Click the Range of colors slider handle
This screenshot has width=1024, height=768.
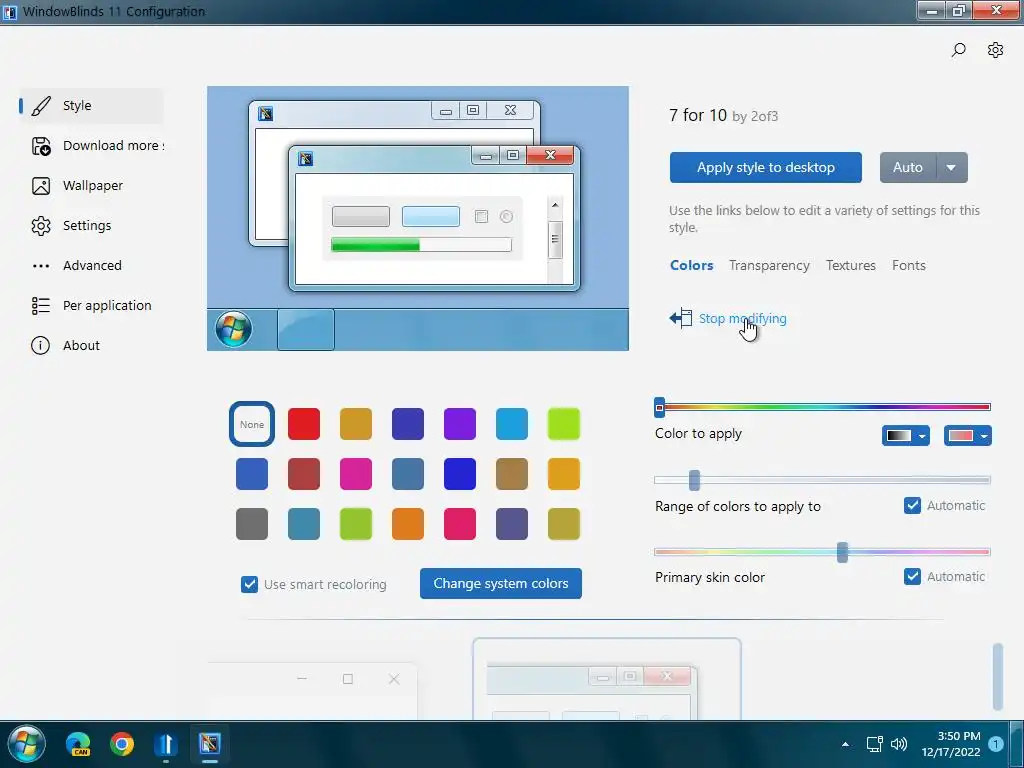(694, 480)
